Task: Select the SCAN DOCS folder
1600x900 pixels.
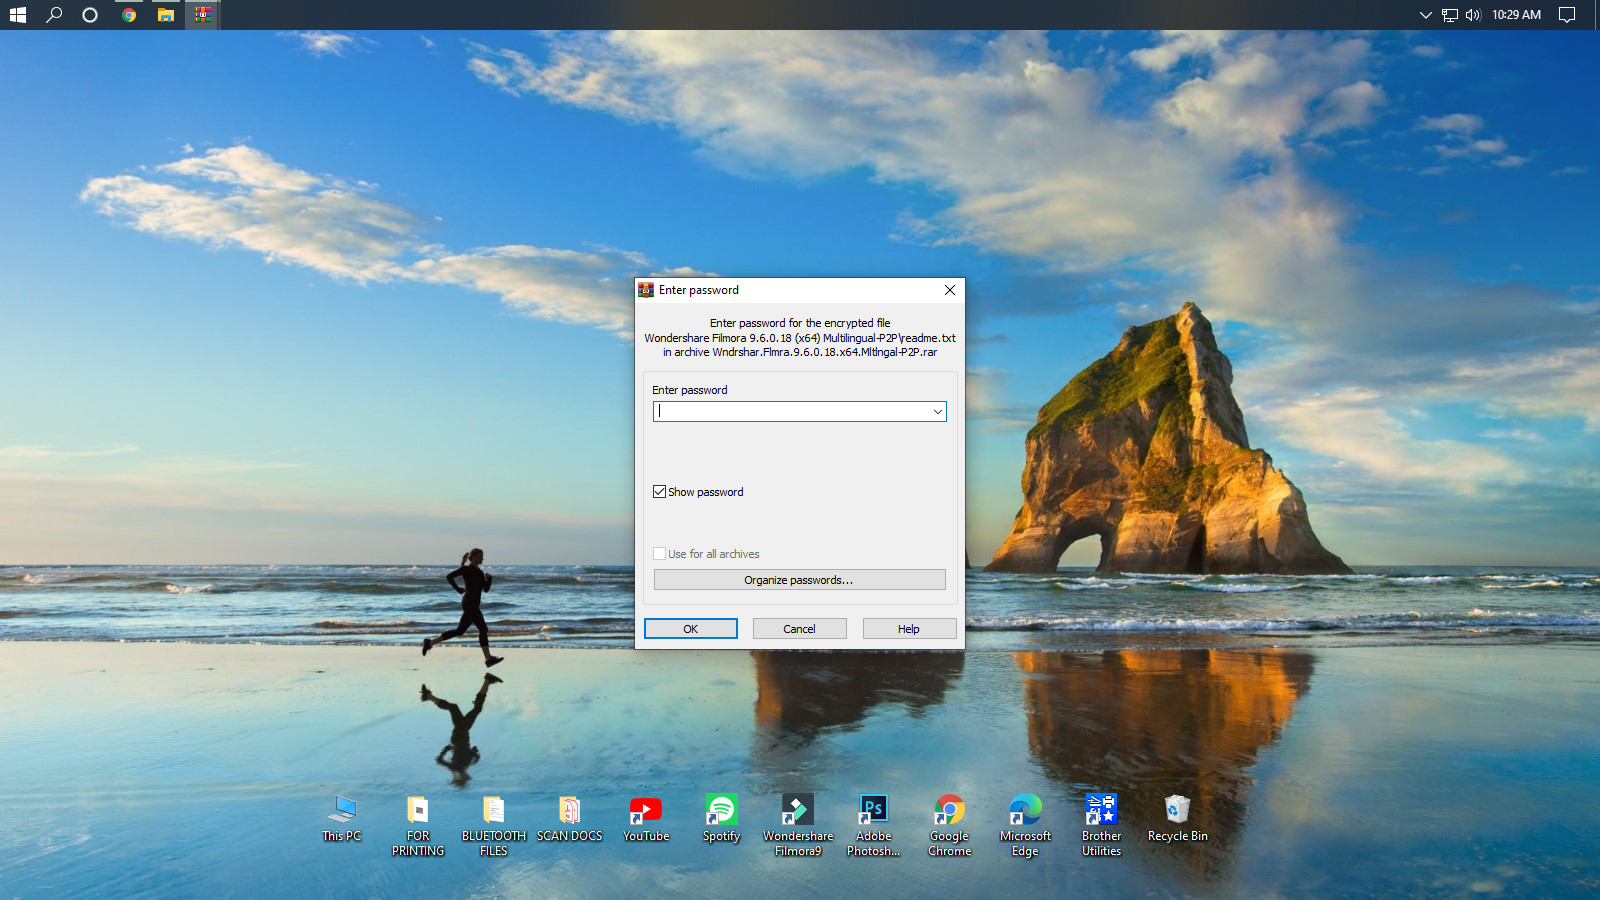Action: [x=569, y=811]
